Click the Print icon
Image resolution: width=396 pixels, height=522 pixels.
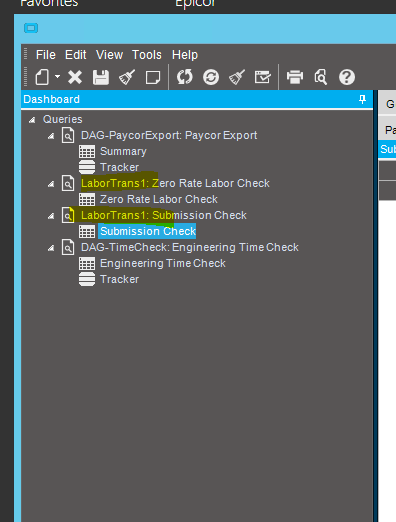(x=295, y=77)
